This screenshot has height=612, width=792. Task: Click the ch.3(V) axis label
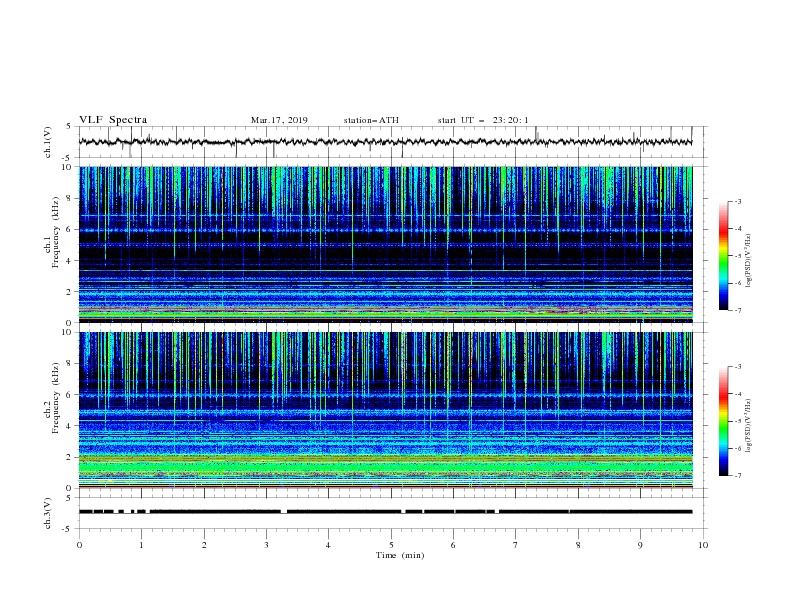tap(48, 513)
